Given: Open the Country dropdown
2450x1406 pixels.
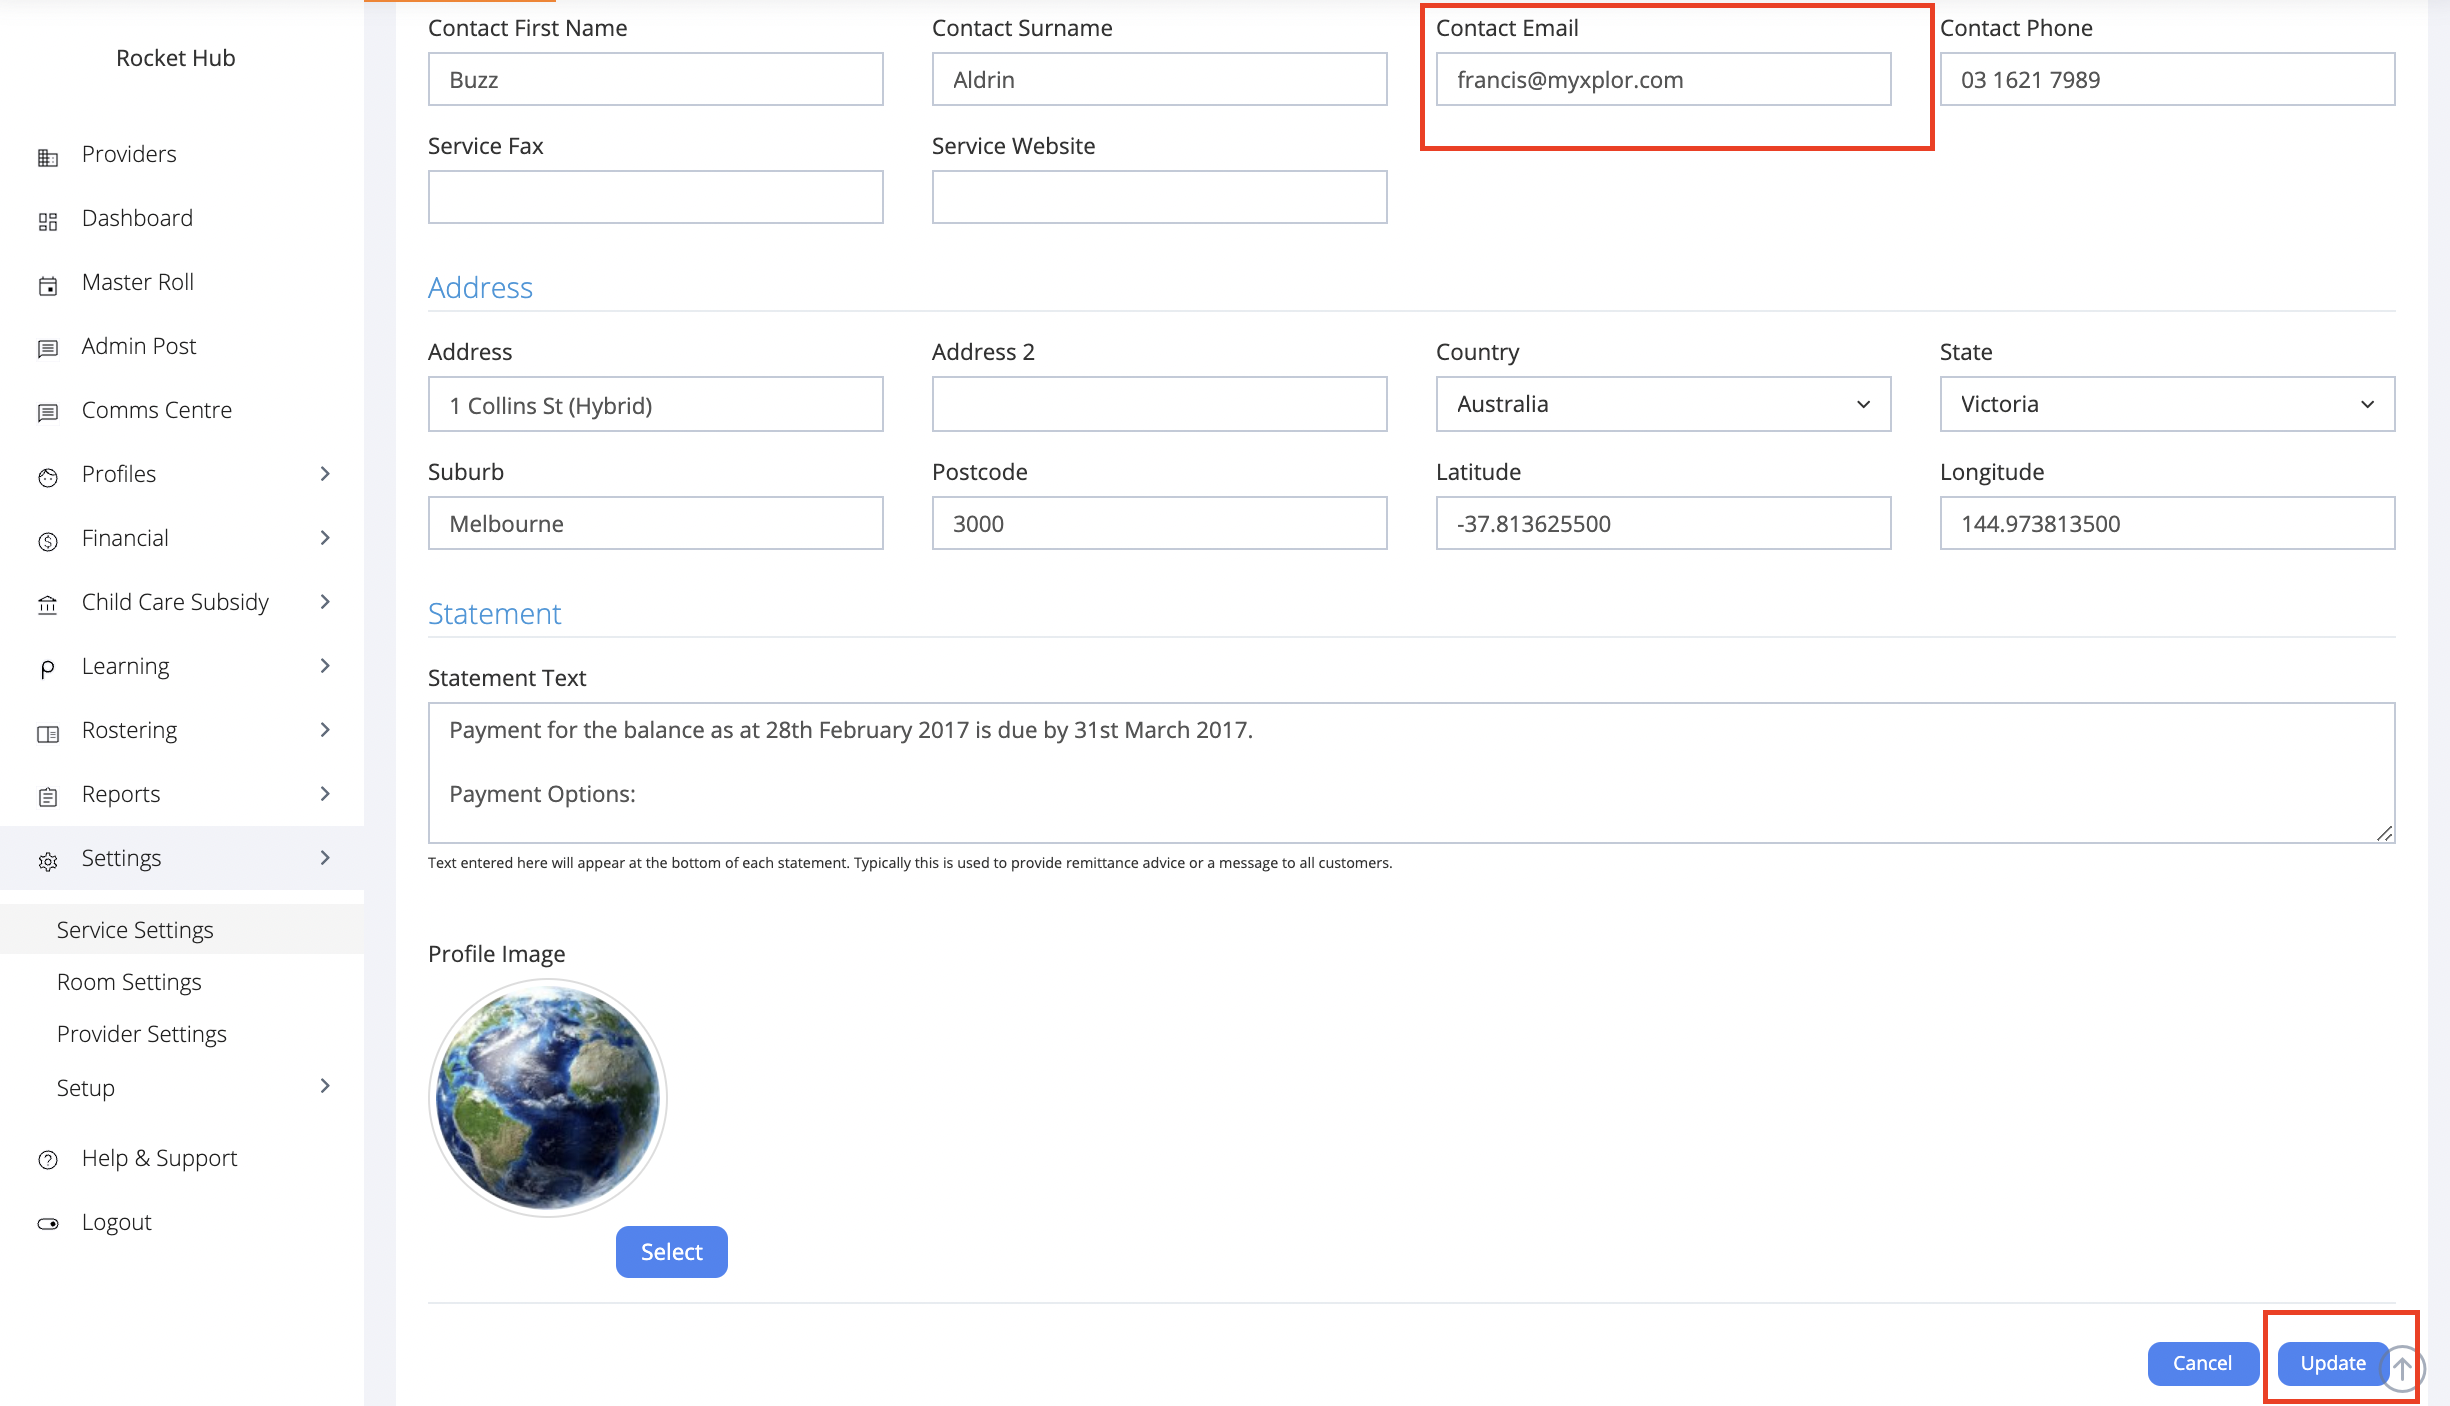Looking at the screenshot, I should (x=1663, y=404).
